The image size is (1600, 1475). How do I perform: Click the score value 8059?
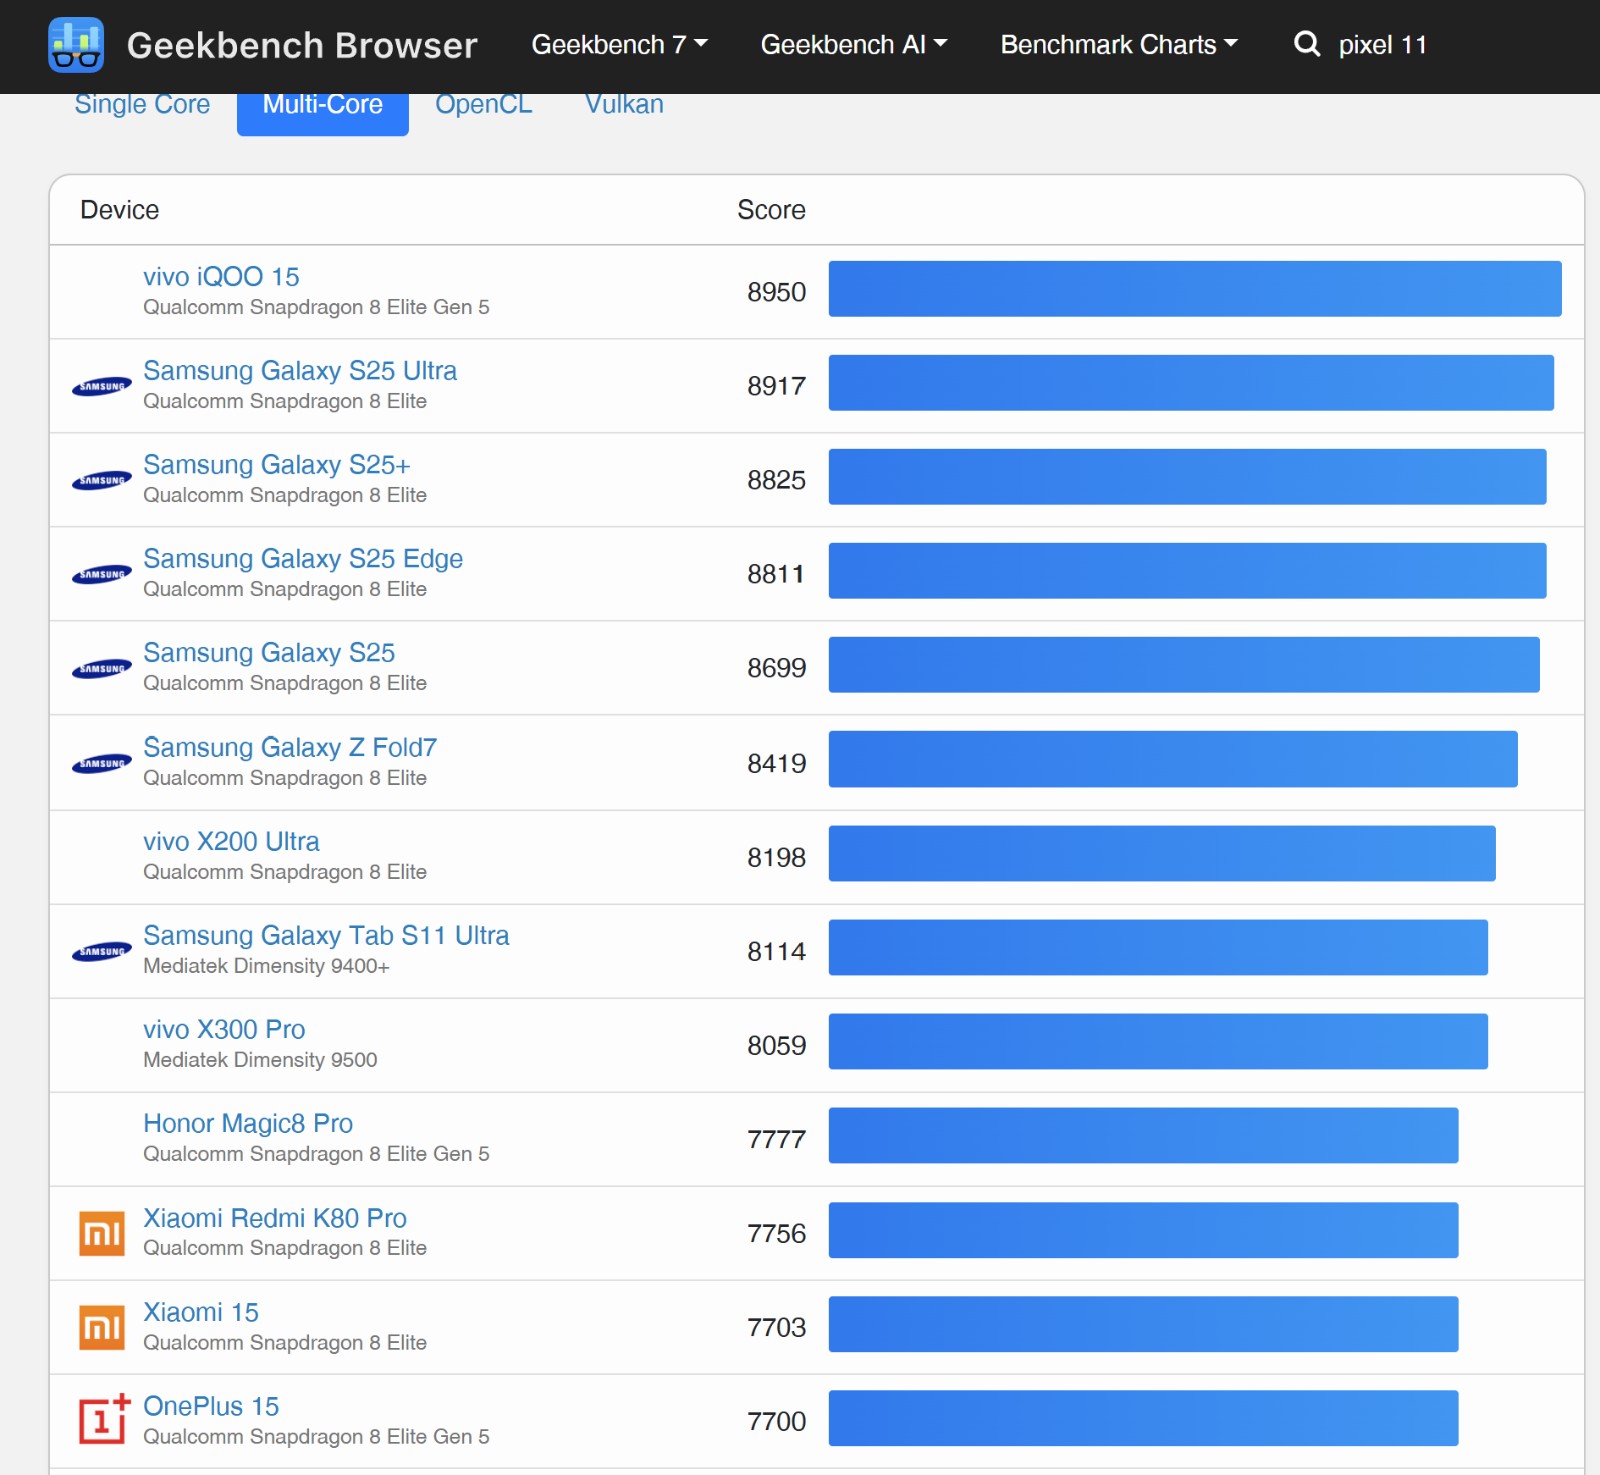point(777,1046)
